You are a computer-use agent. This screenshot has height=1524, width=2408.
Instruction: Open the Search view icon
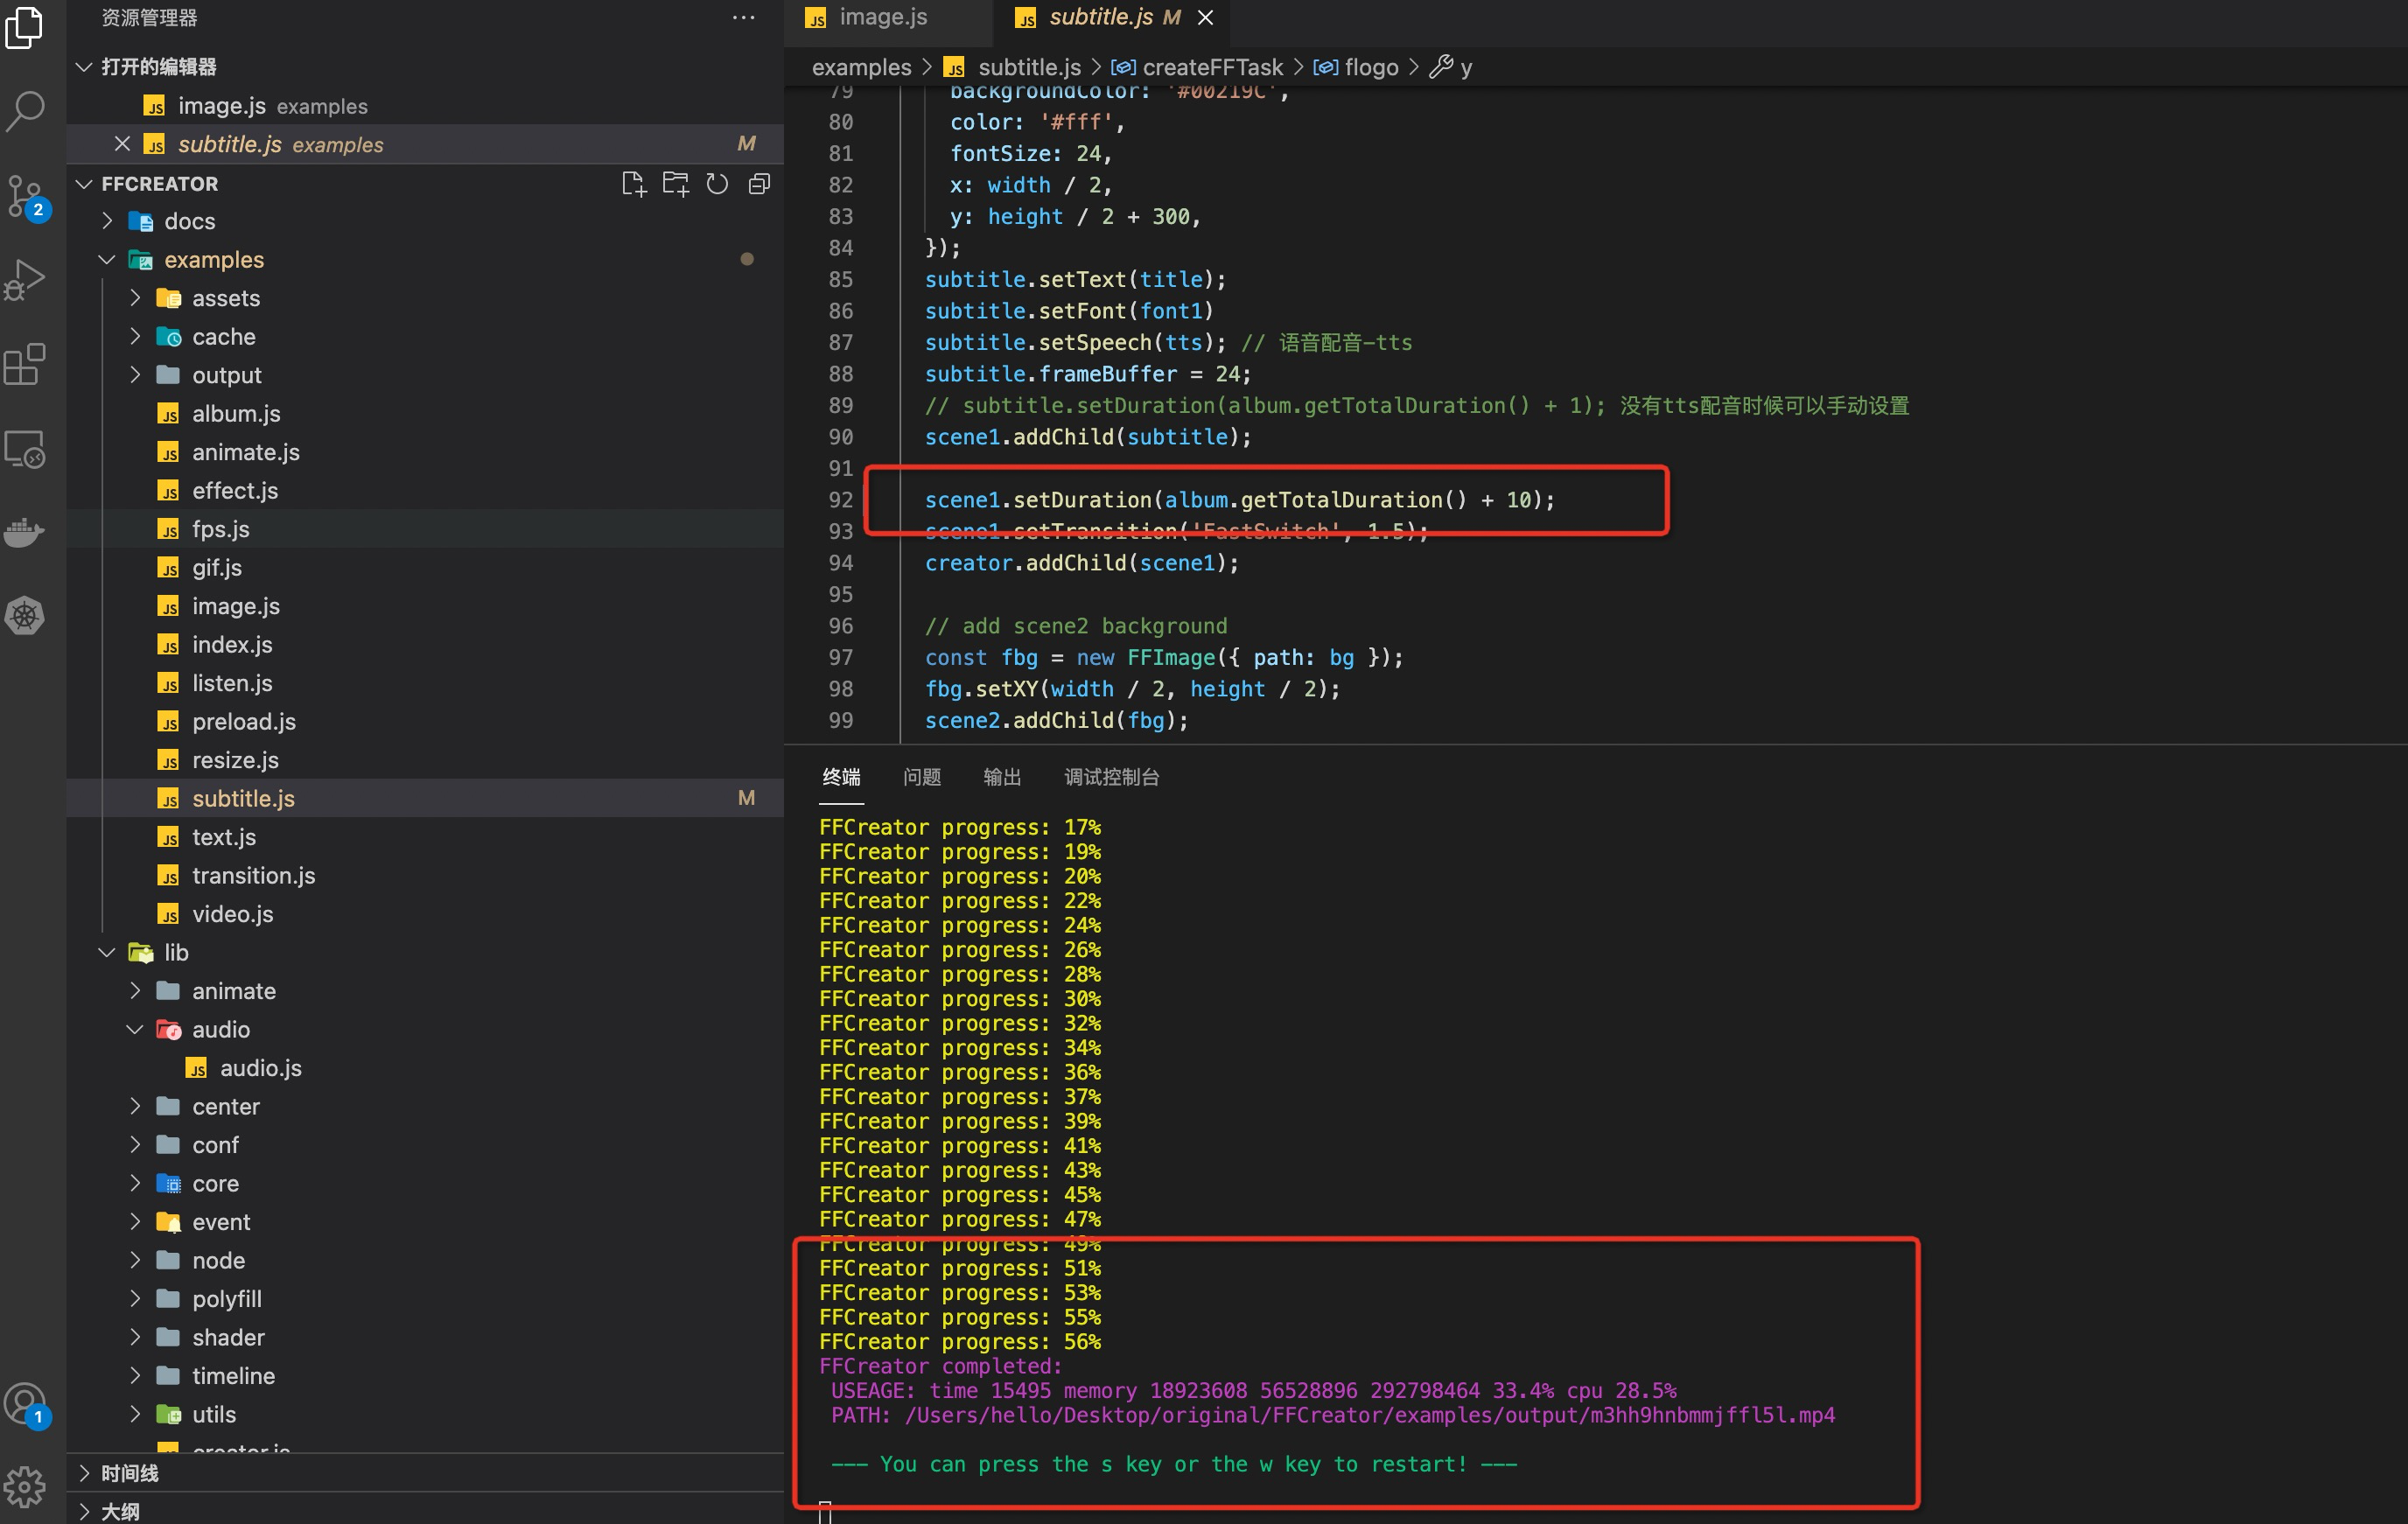(25, 112)
